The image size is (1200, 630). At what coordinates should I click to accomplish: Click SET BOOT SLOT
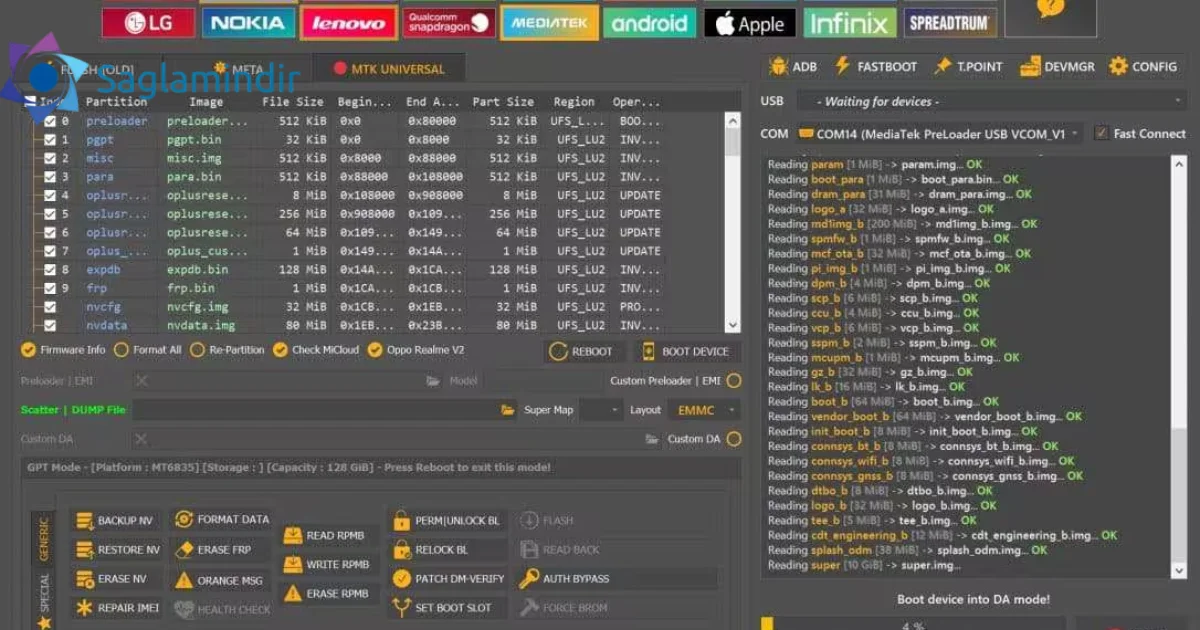(447, 608)
